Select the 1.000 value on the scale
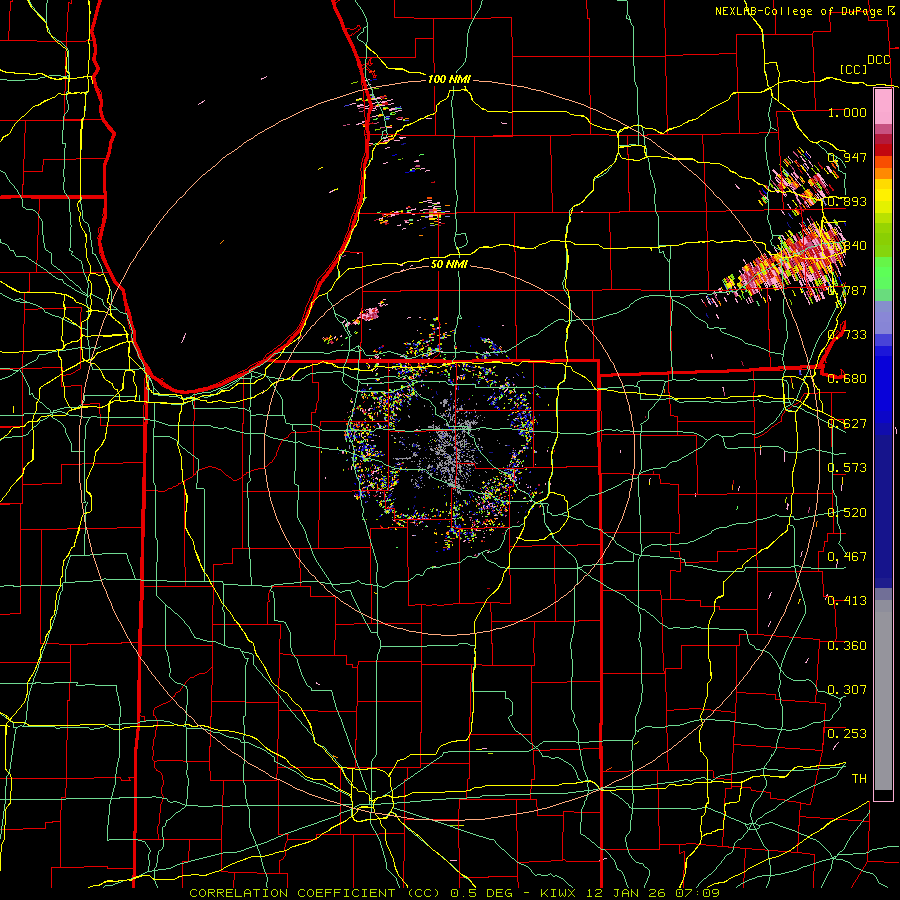This screenshot has width=900, height=900. click(x=847, y=112)
